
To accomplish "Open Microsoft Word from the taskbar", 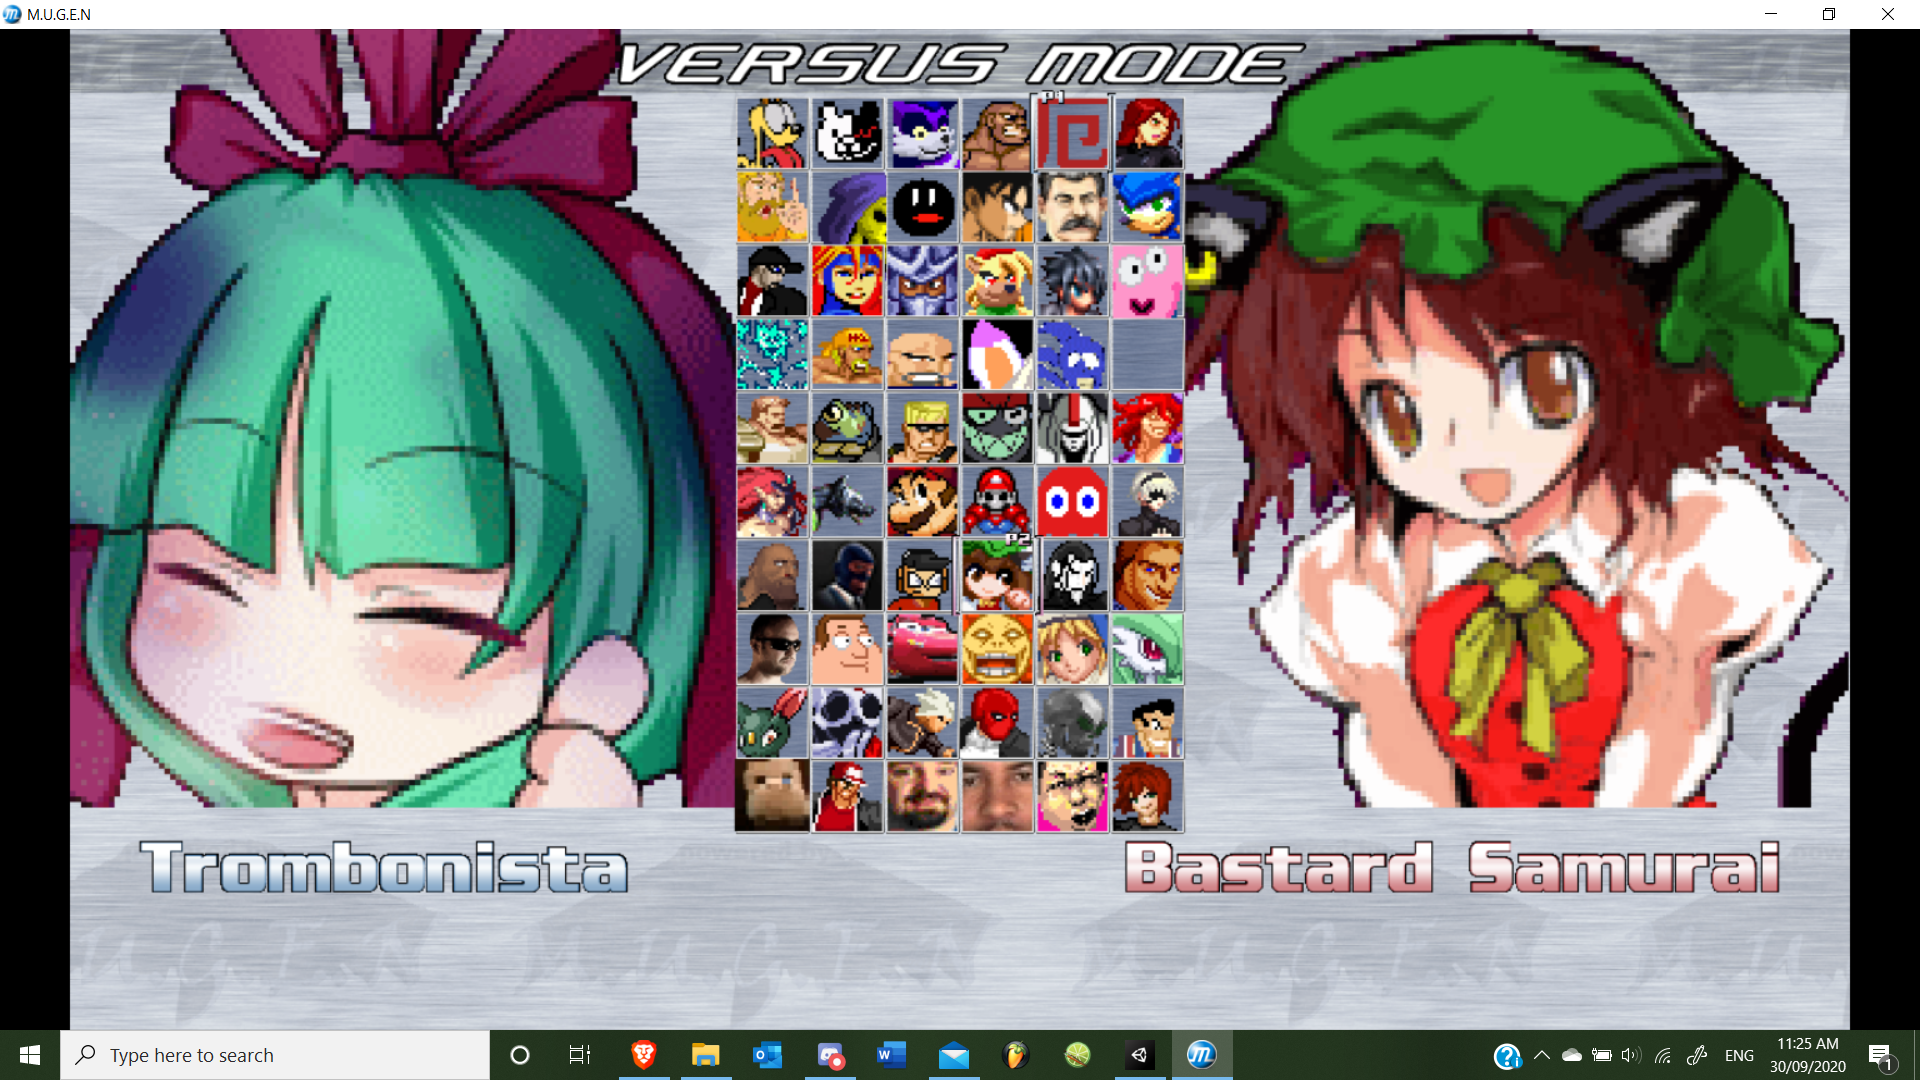I will point(891,1055).
